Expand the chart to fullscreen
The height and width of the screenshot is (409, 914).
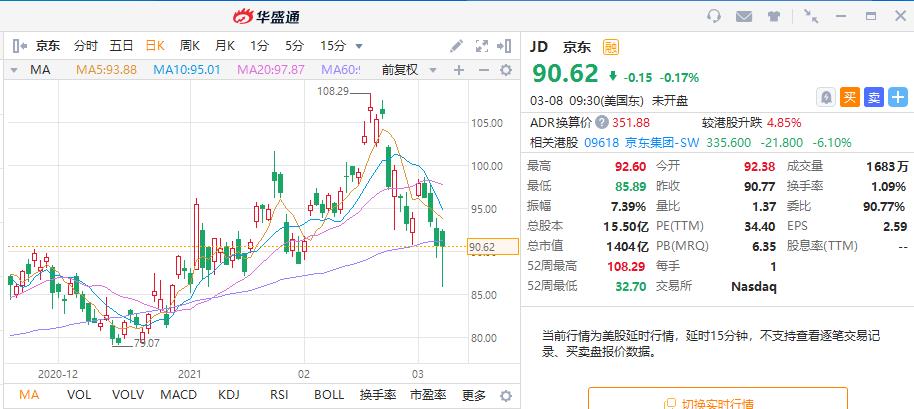pos(482,46)
